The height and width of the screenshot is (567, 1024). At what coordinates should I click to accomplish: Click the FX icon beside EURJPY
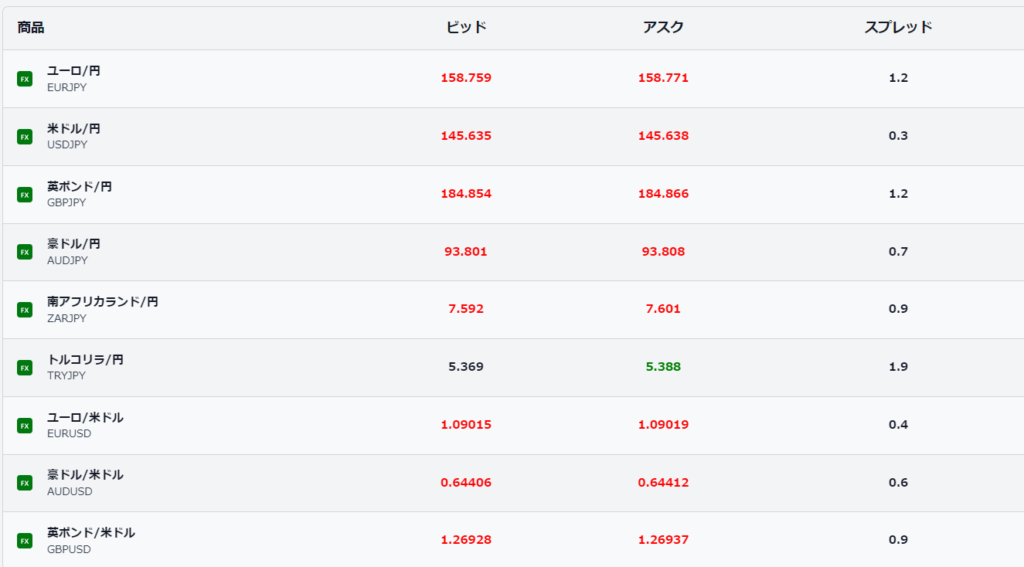click(x=25, y=79)
